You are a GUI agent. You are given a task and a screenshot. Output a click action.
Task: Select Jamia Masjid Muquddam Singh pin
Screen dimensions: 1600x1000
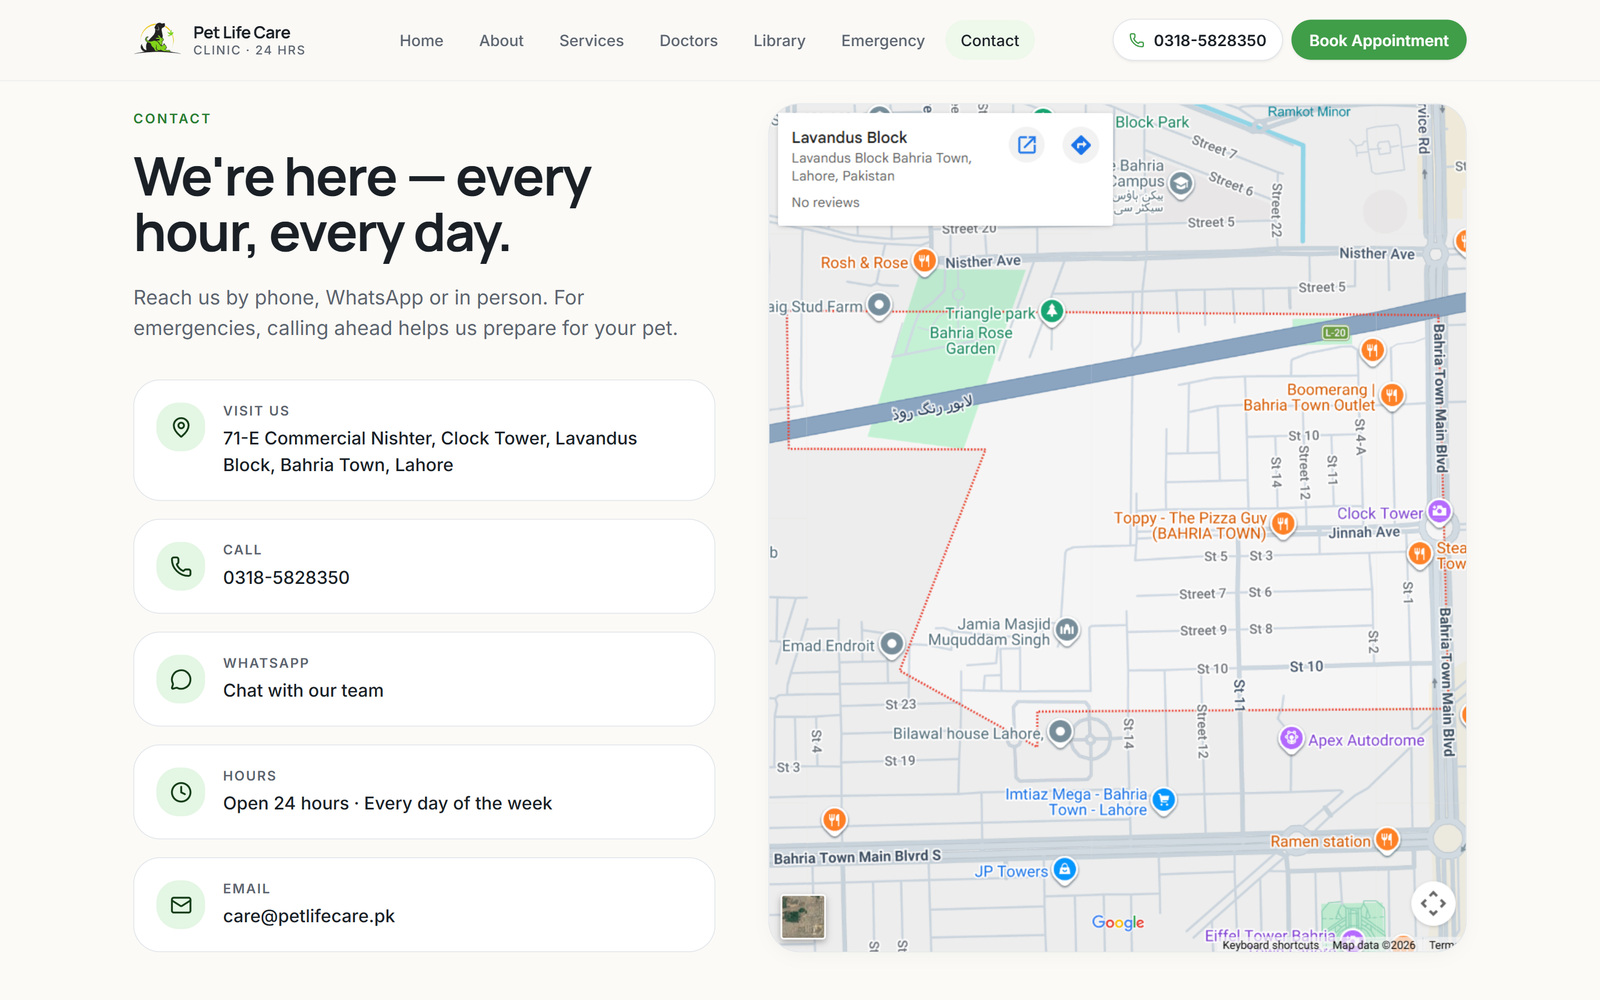coord(1067,630)
